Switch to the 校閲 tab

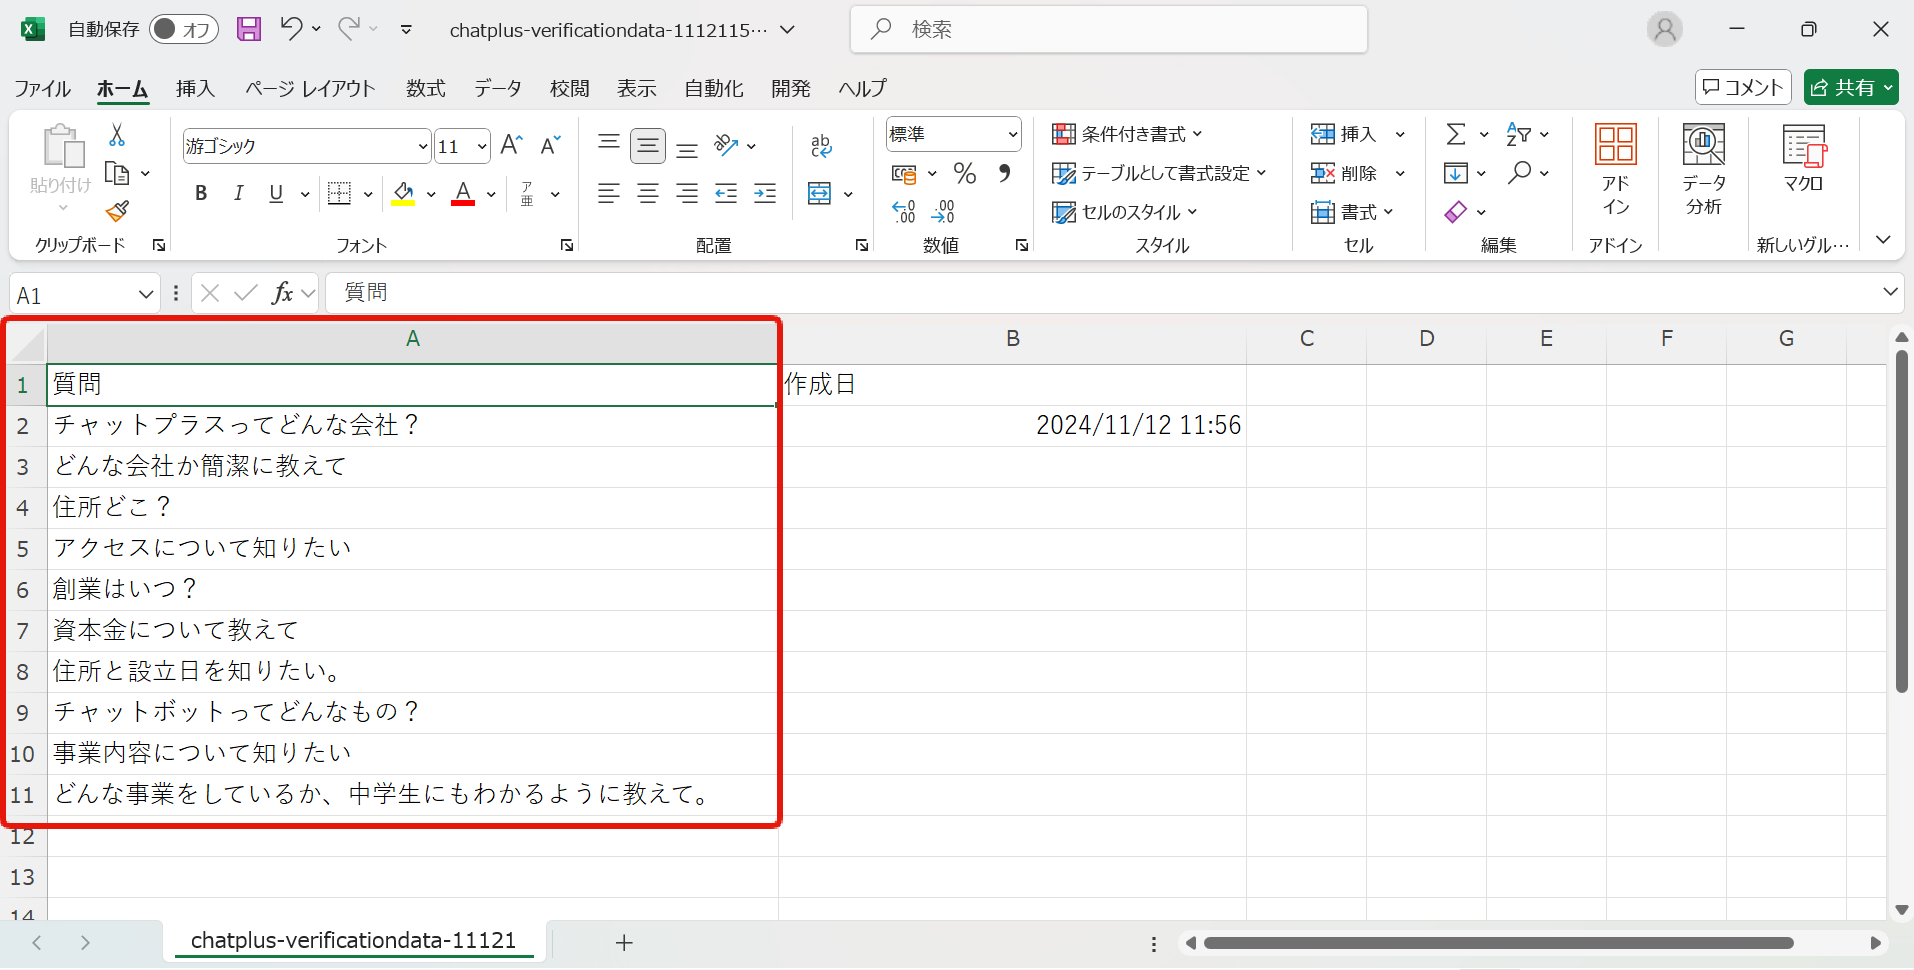pos(569,88)
